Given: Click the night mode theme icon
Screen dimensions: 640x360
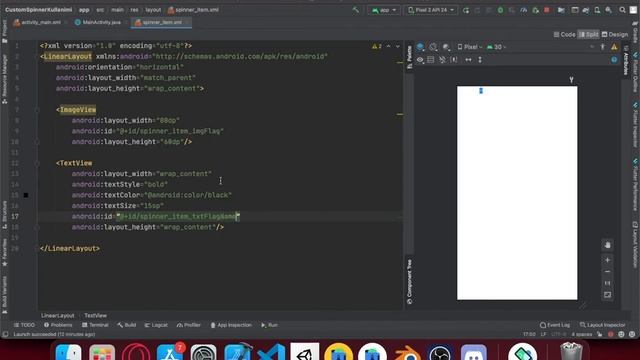Looking at the screenshot, I should pos(446,47).
